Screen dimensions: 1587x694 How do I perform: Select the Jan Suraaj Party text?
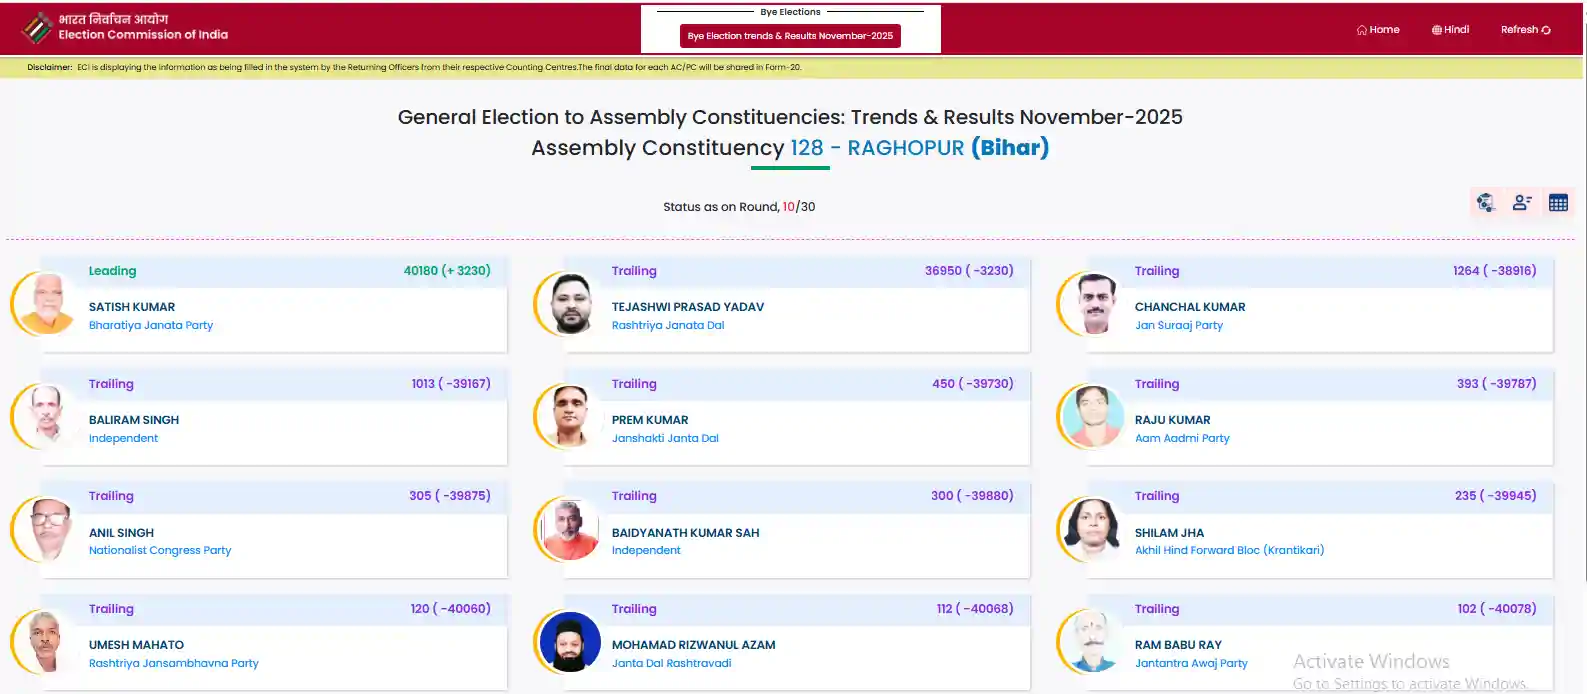pos(1179,325)
